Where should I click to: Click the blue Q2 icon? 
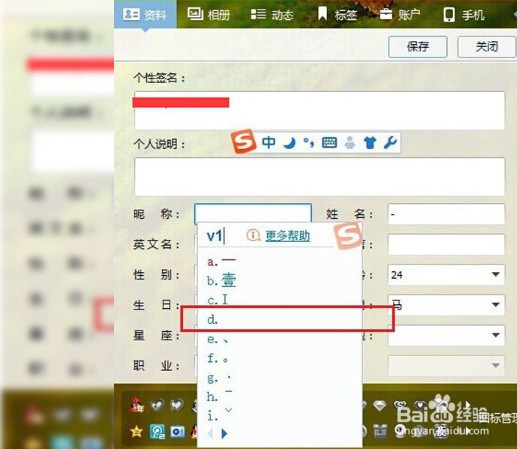point(157,431)
